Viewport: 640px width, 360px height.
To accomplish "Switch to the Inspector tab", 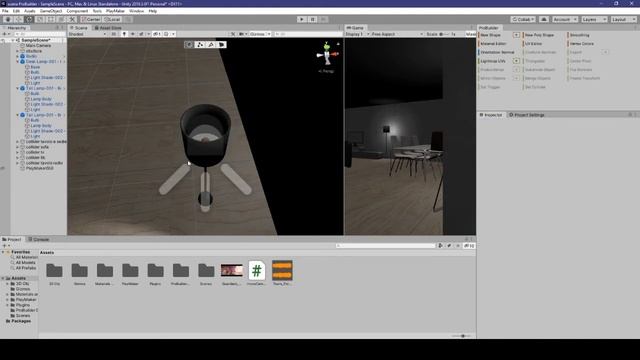I will [491, 115].
